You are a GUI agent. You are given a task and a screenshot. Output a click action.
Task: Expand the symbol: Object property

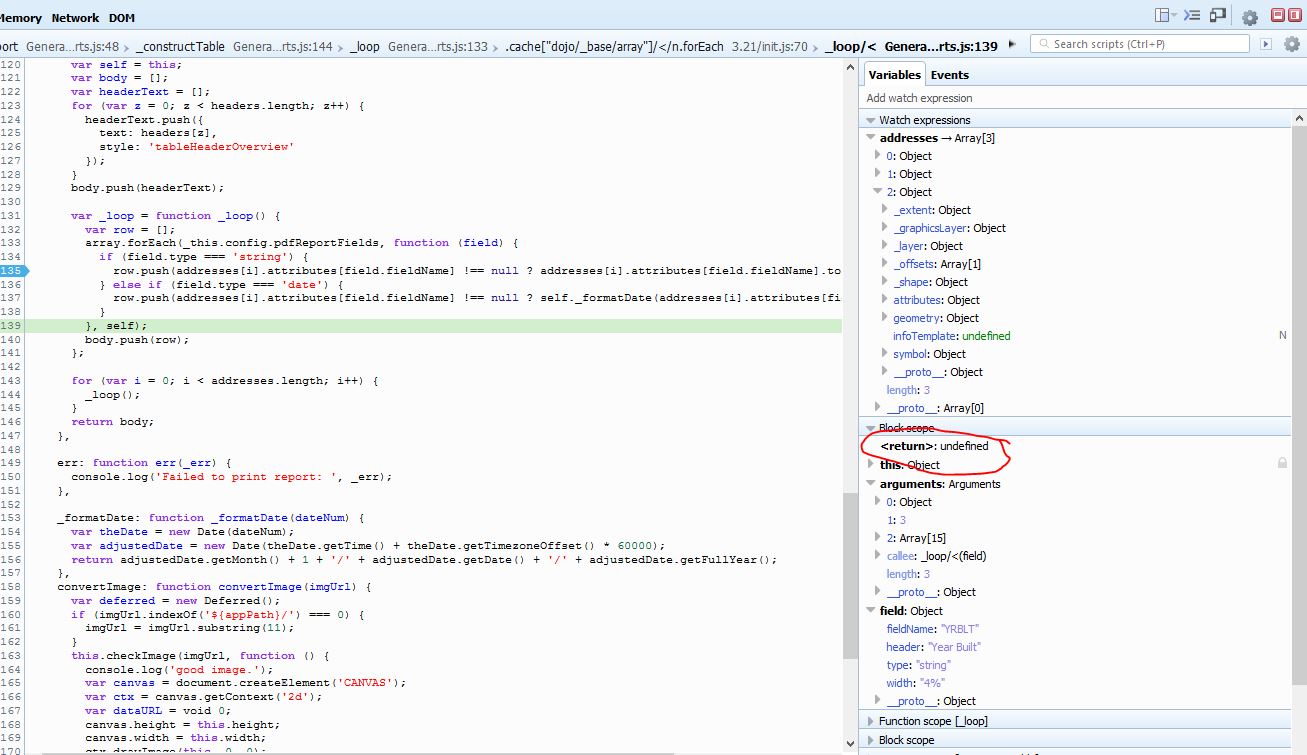pos(885,354)
